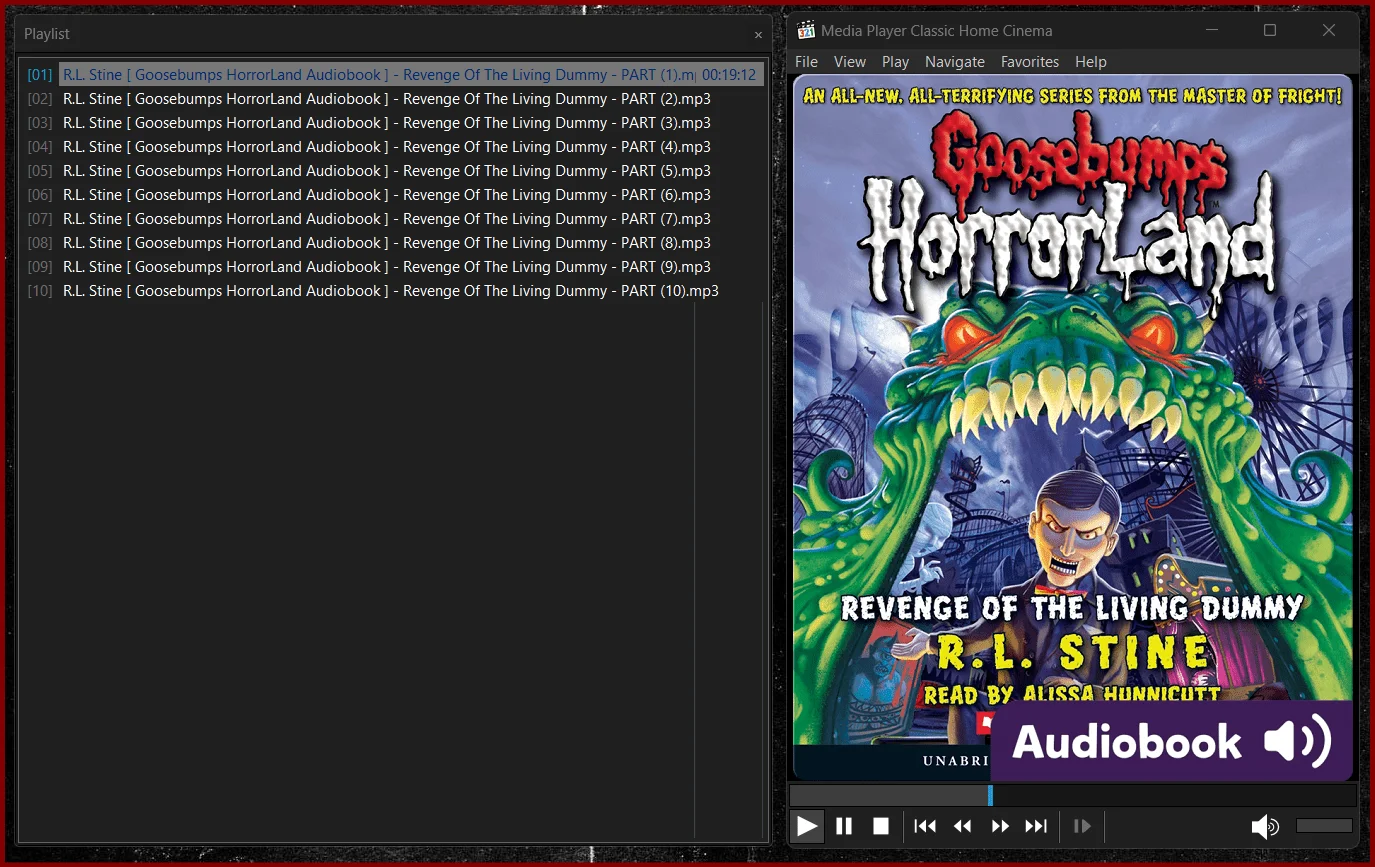Click the seek bar position marker
The image size is (1375, 867).
[990, 795]
